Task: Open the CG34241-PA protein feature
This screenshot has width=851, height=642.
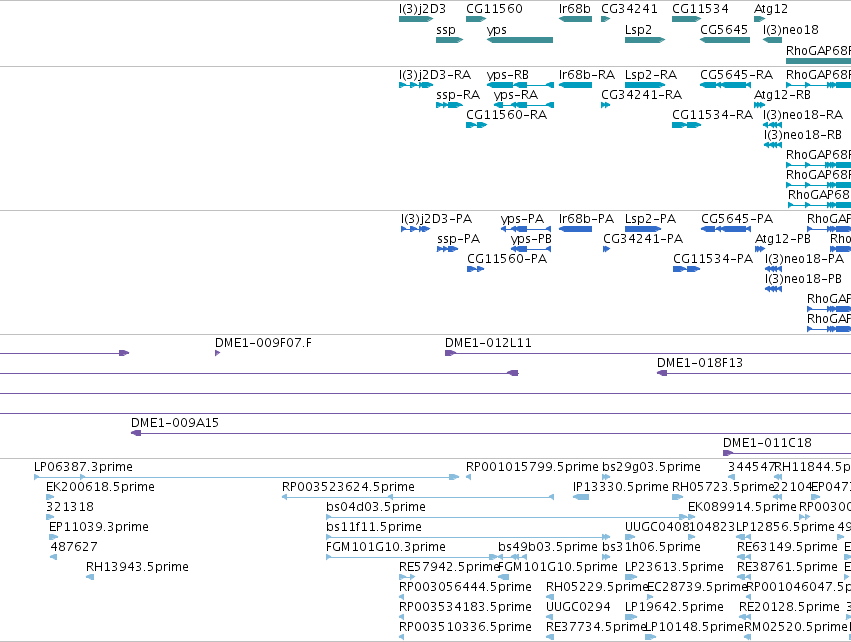Action: [x=606, y=249]
